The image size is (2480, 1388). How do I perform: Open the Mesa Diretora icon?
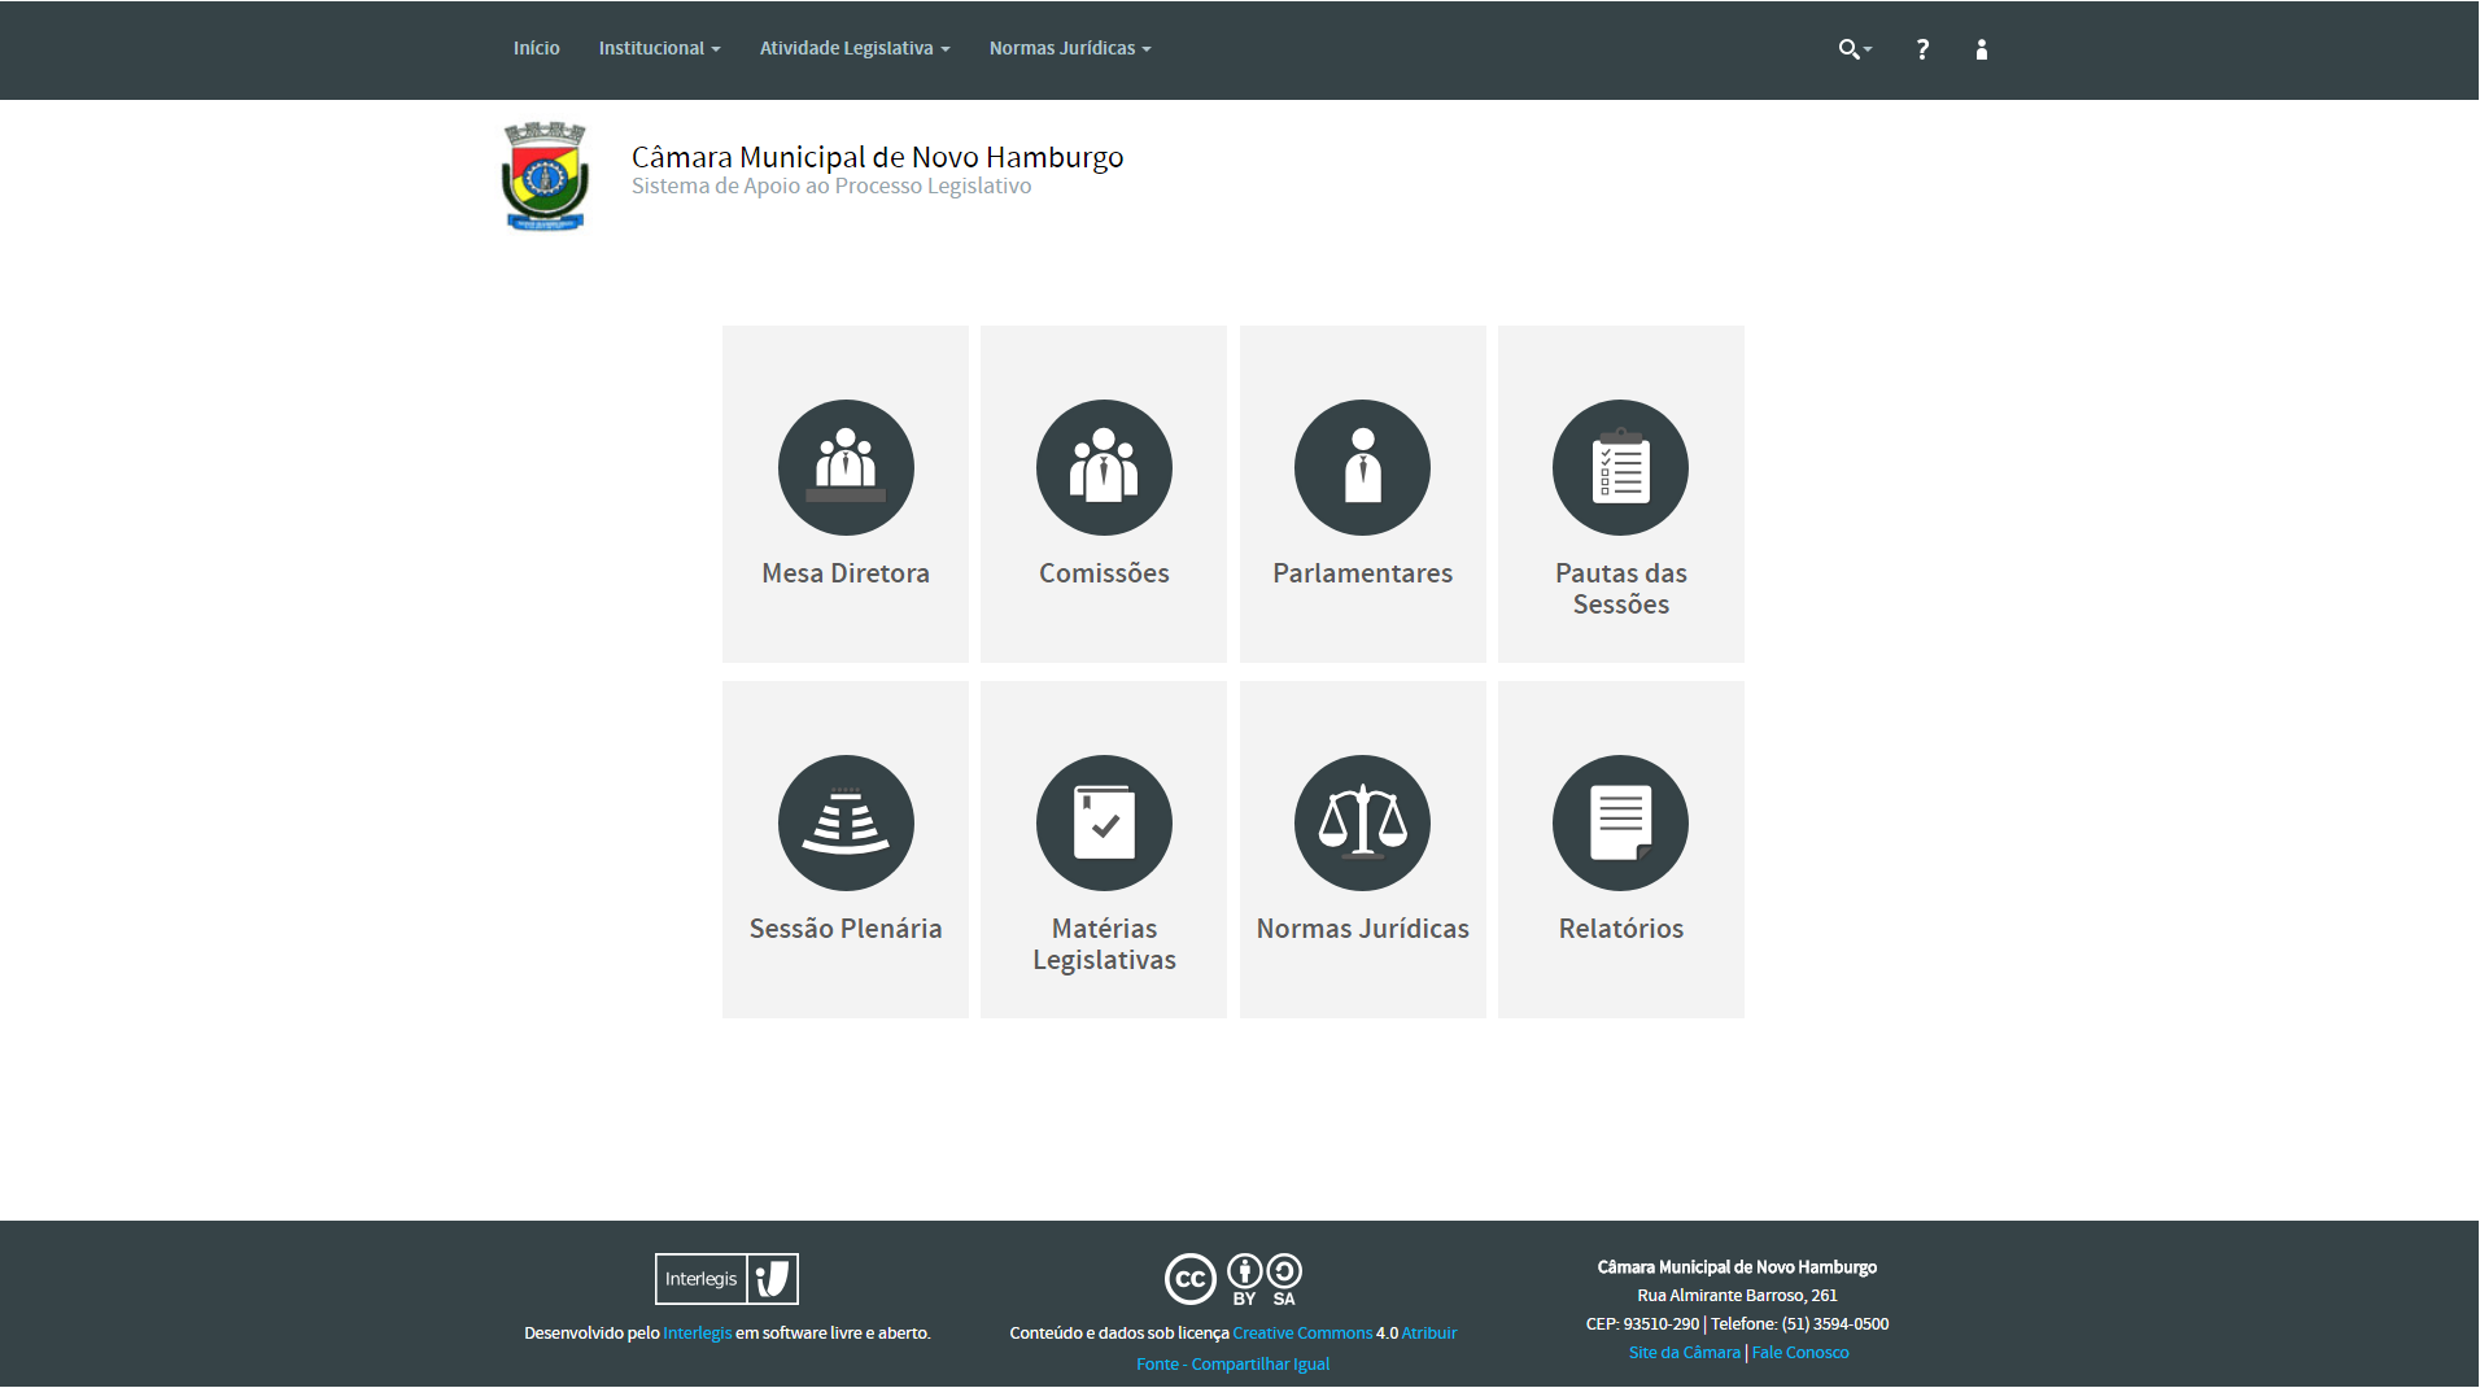coord(845,467)
